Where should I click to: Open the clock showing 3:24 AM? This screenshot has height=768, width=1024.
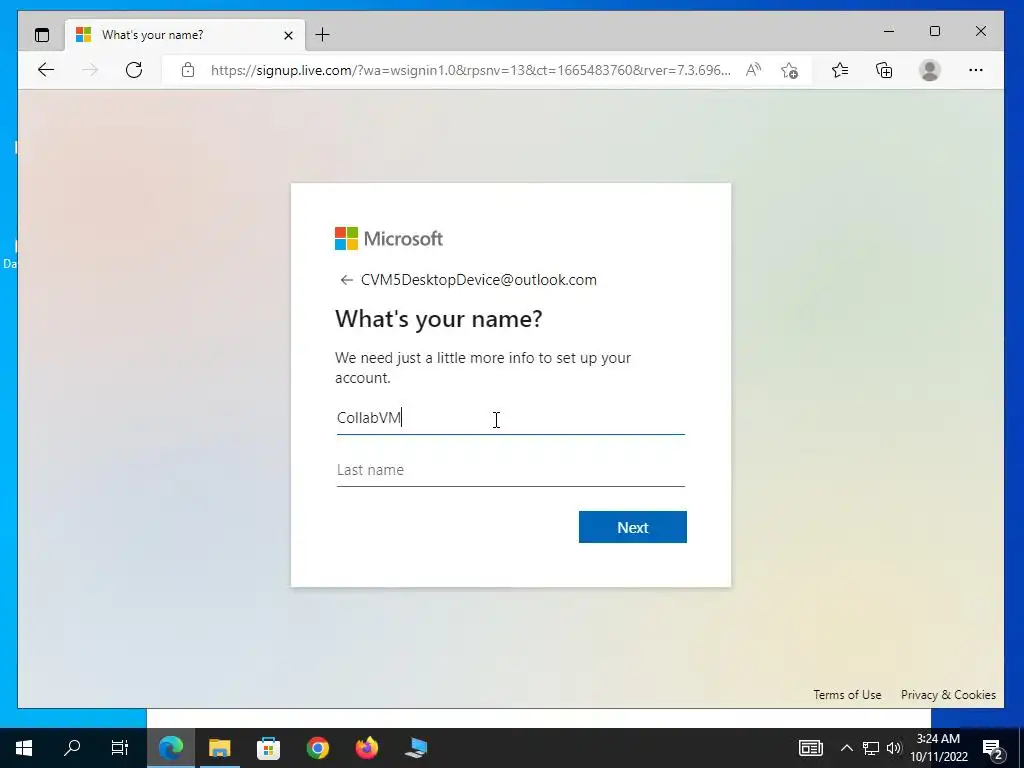tap(938, 748)
